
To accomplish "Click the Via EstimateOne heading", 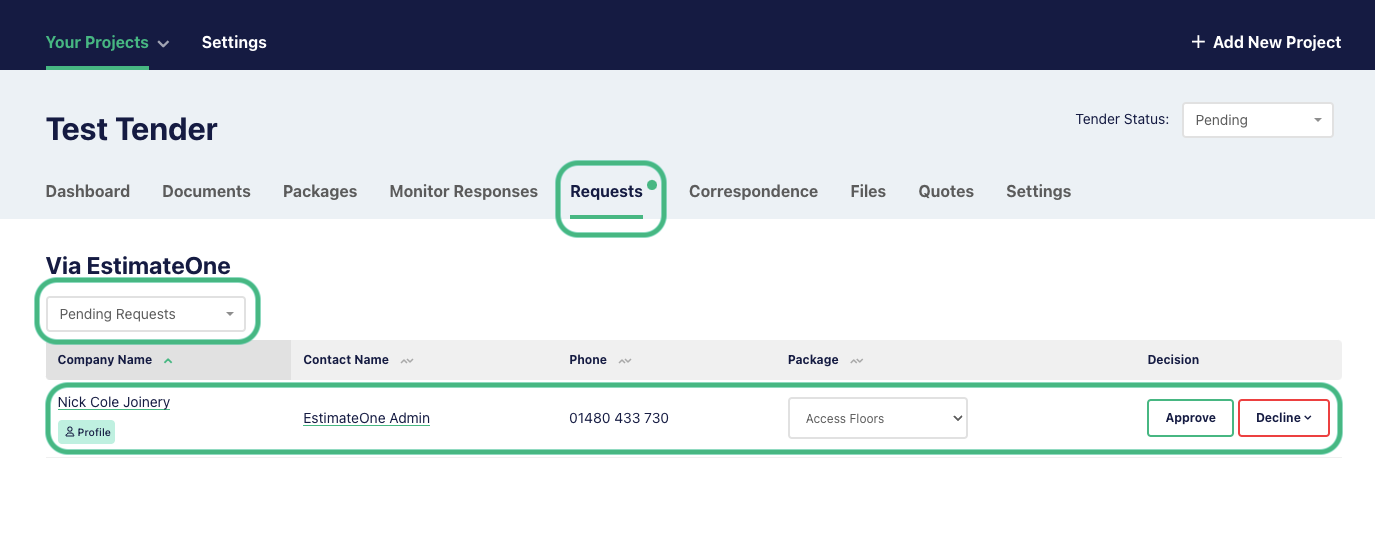I will [x=138, y=265].
